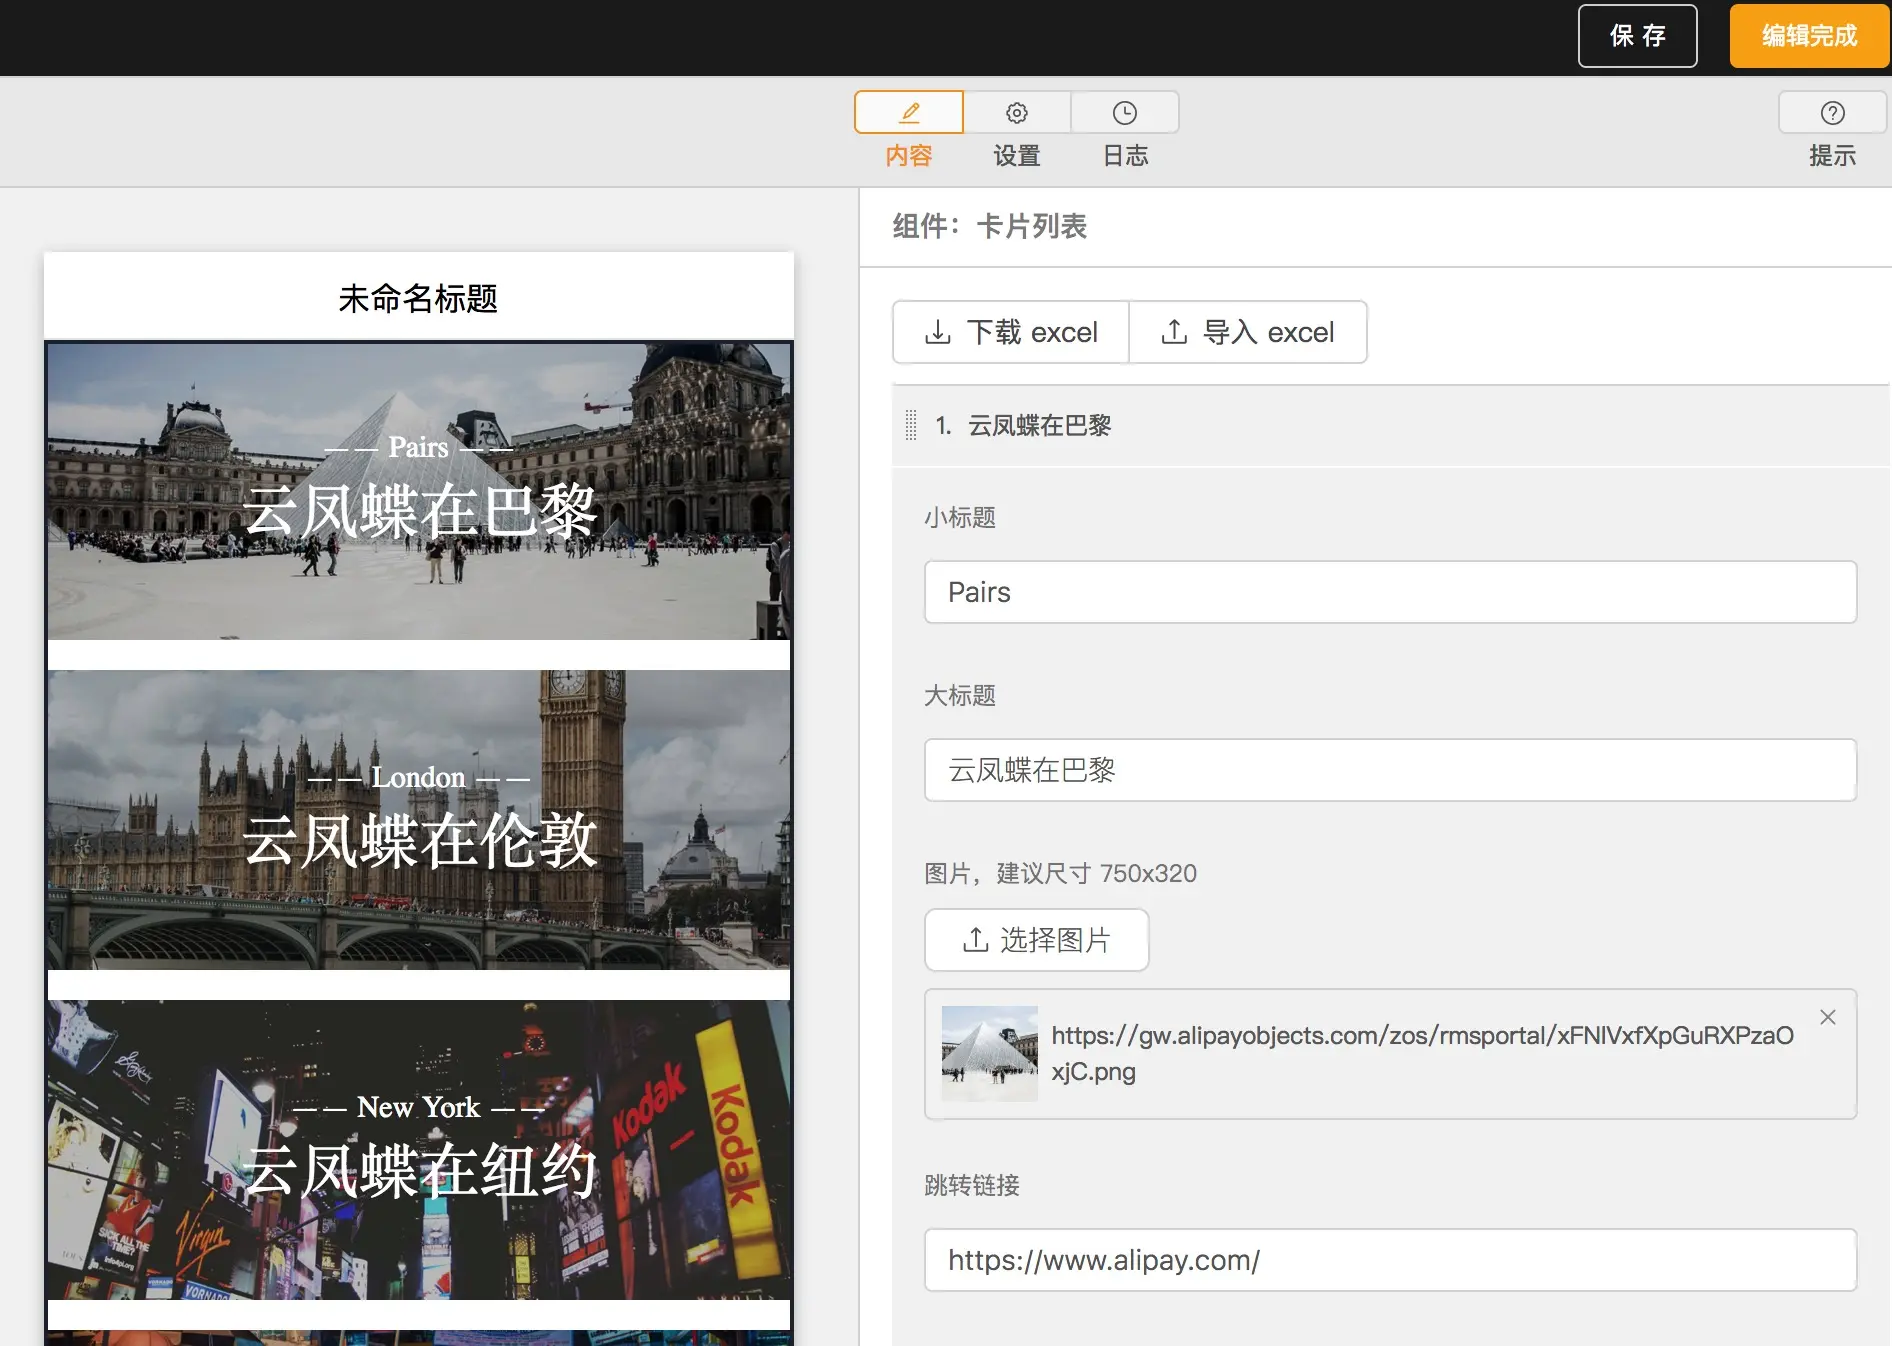Select the 云凤蝶在巴黎 Paris card preview

coord(419,491)
